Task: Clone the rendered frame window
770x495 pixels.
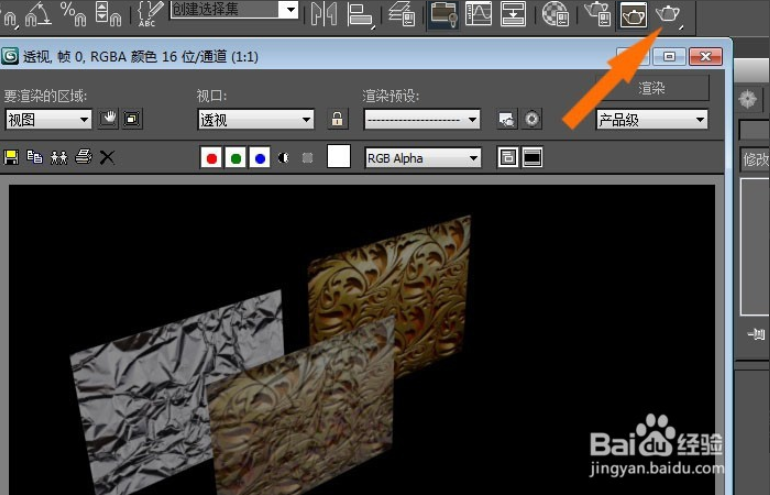Action: click(x=59, y=158)
